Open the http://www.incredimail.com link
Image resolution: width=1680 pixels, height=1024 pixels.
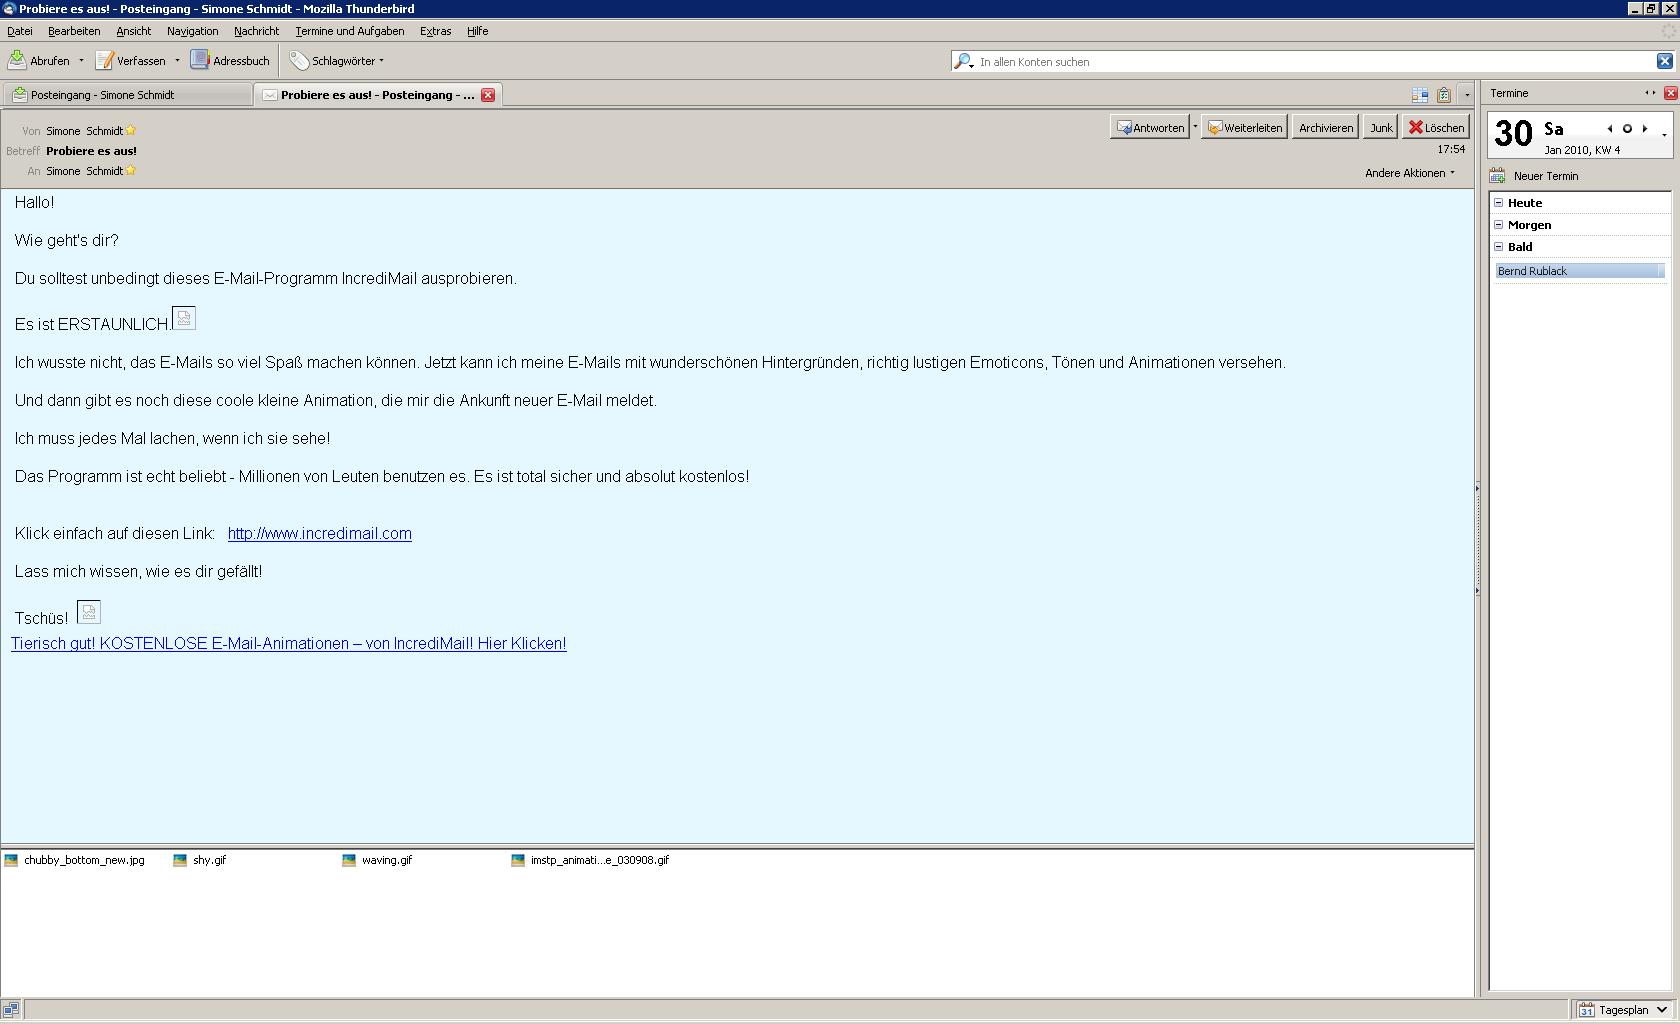pos(320,533)
